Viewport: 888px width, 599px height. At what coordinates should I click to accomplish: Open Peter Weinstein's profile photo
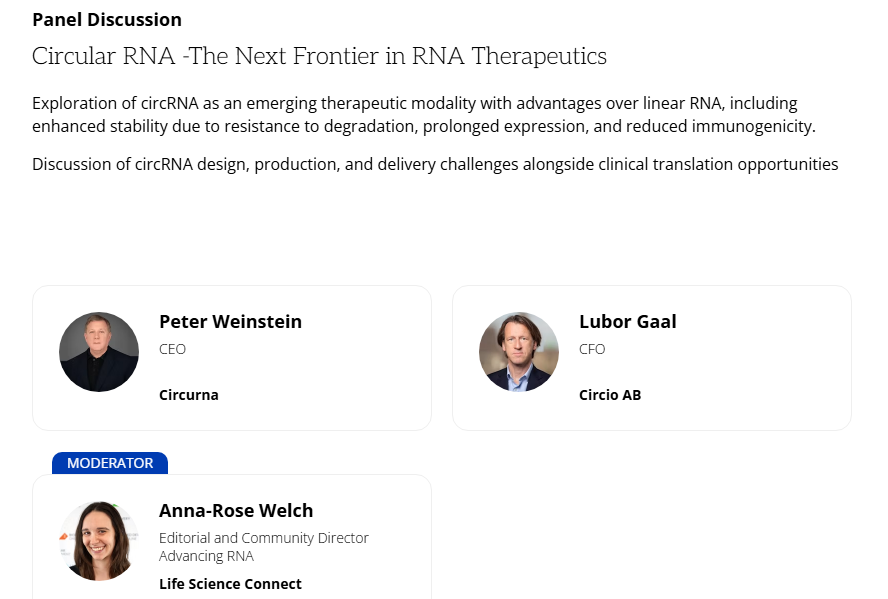click(x=99, y=352)
